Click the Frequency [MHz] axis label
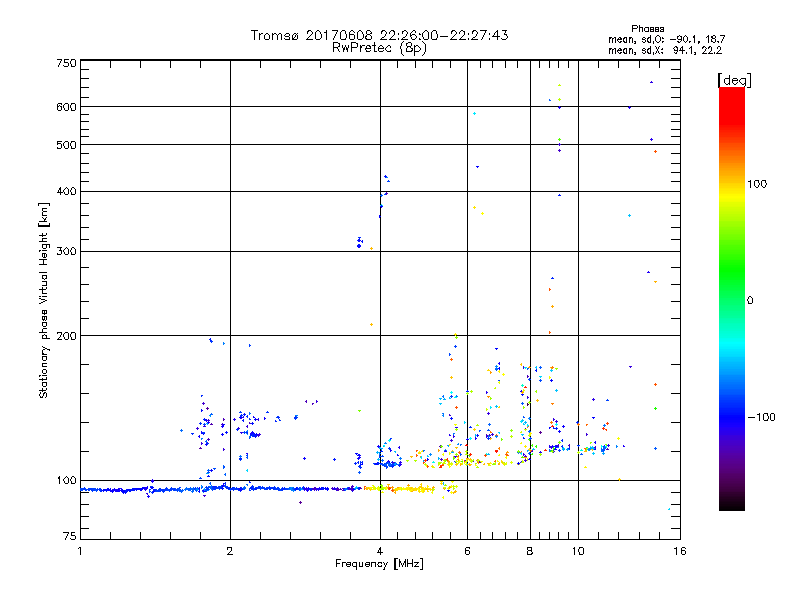Screen dimensions: 800x600 pyautogui.click(x=379, y=565)
